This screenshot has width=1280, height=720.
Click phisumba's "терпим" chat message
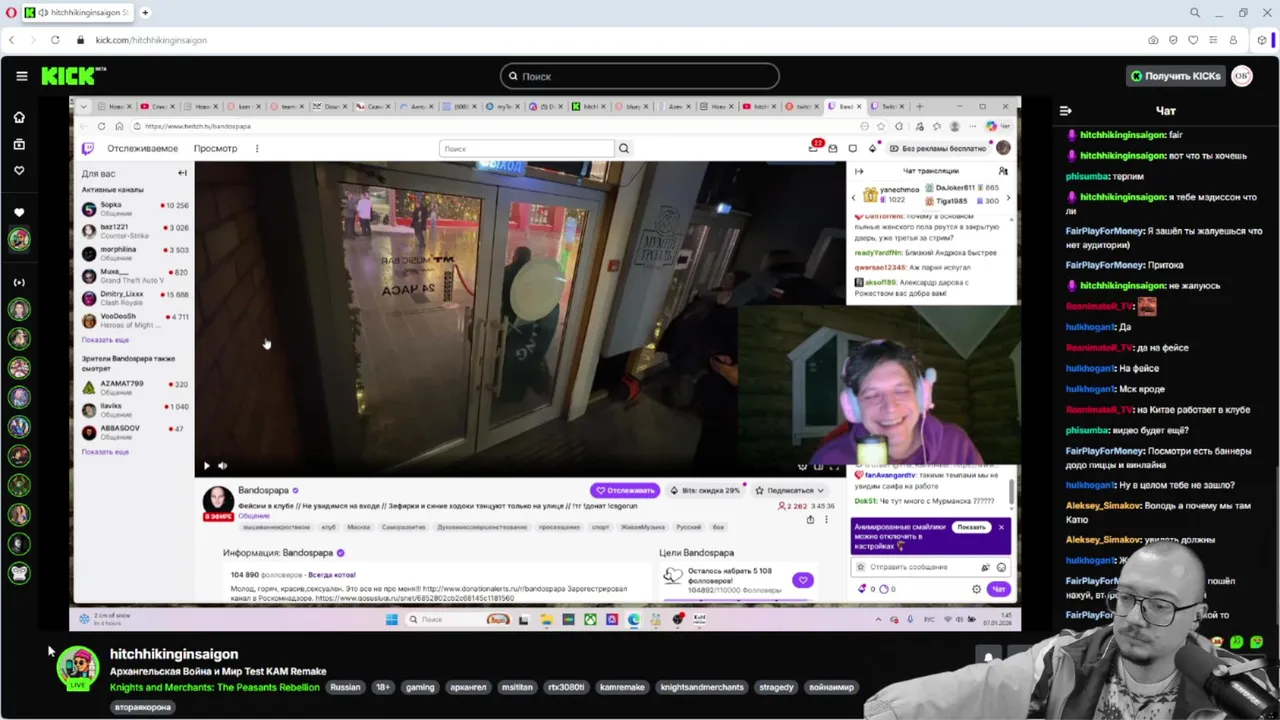pyautogui.click(x=1105, y=176)
